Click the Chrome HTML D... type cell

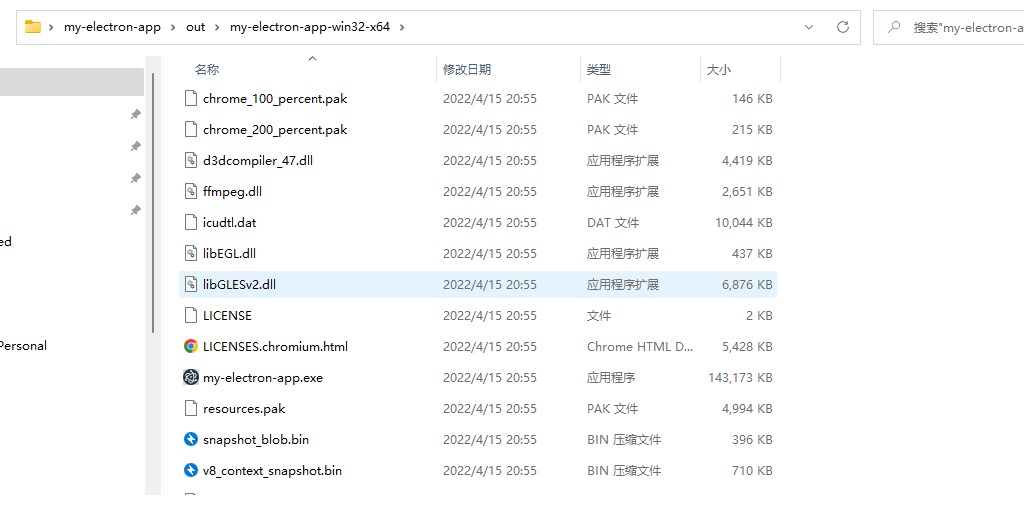[640, 347]
